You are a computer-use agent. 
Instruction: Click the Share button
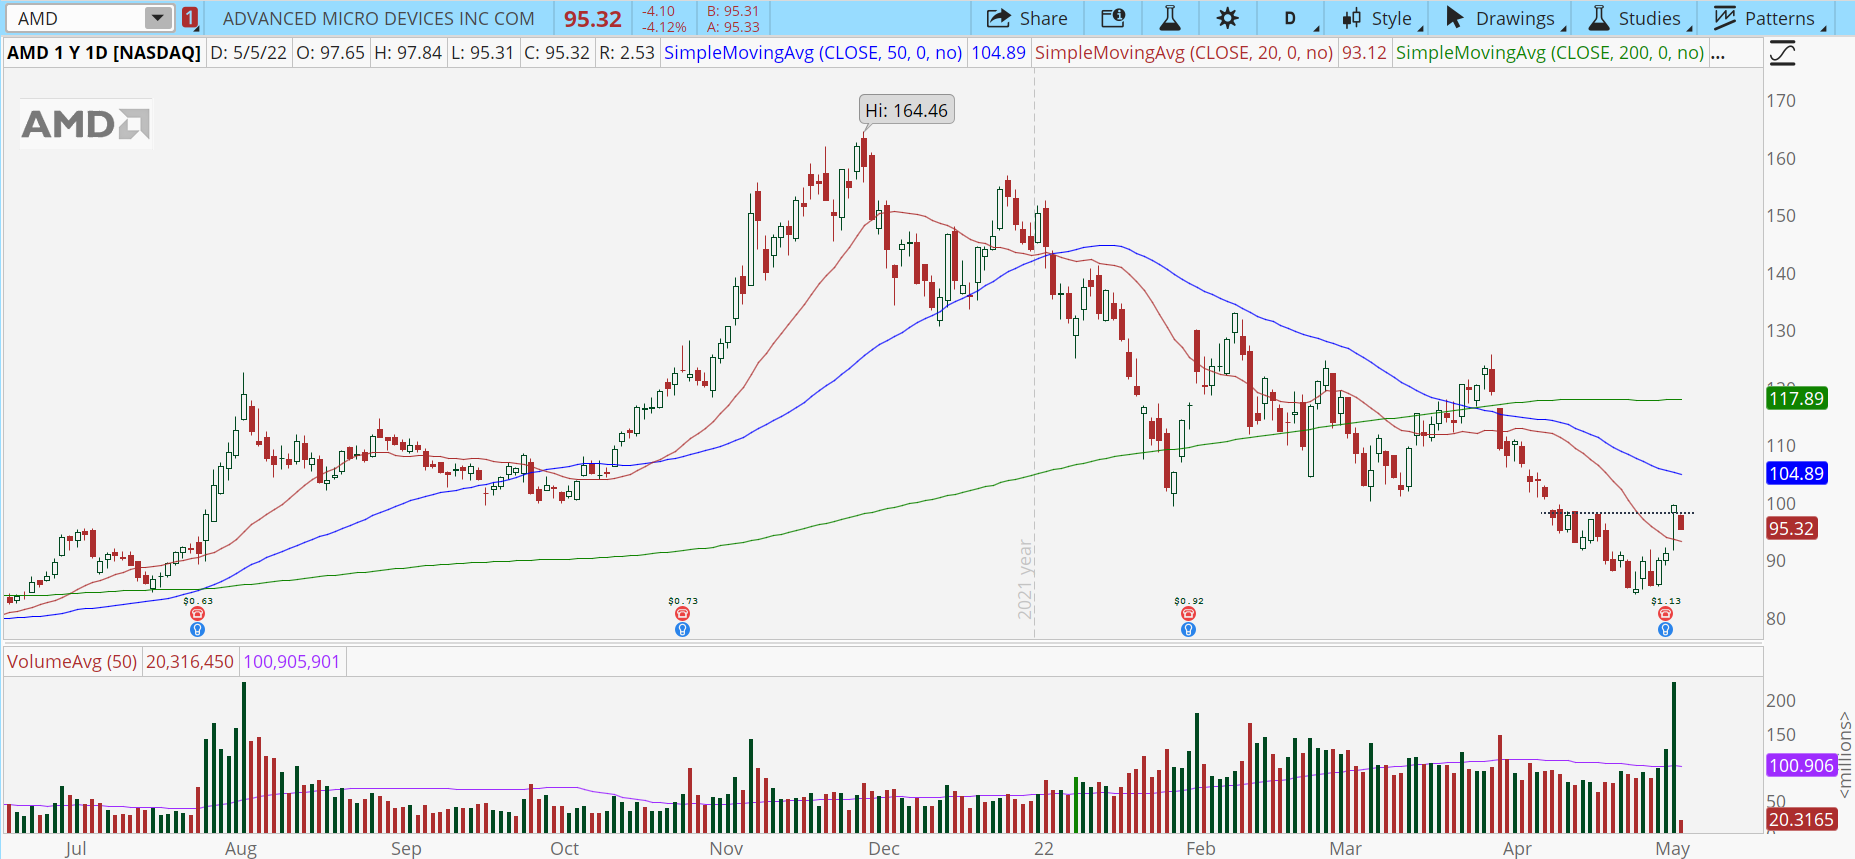tap(1027, 18)
